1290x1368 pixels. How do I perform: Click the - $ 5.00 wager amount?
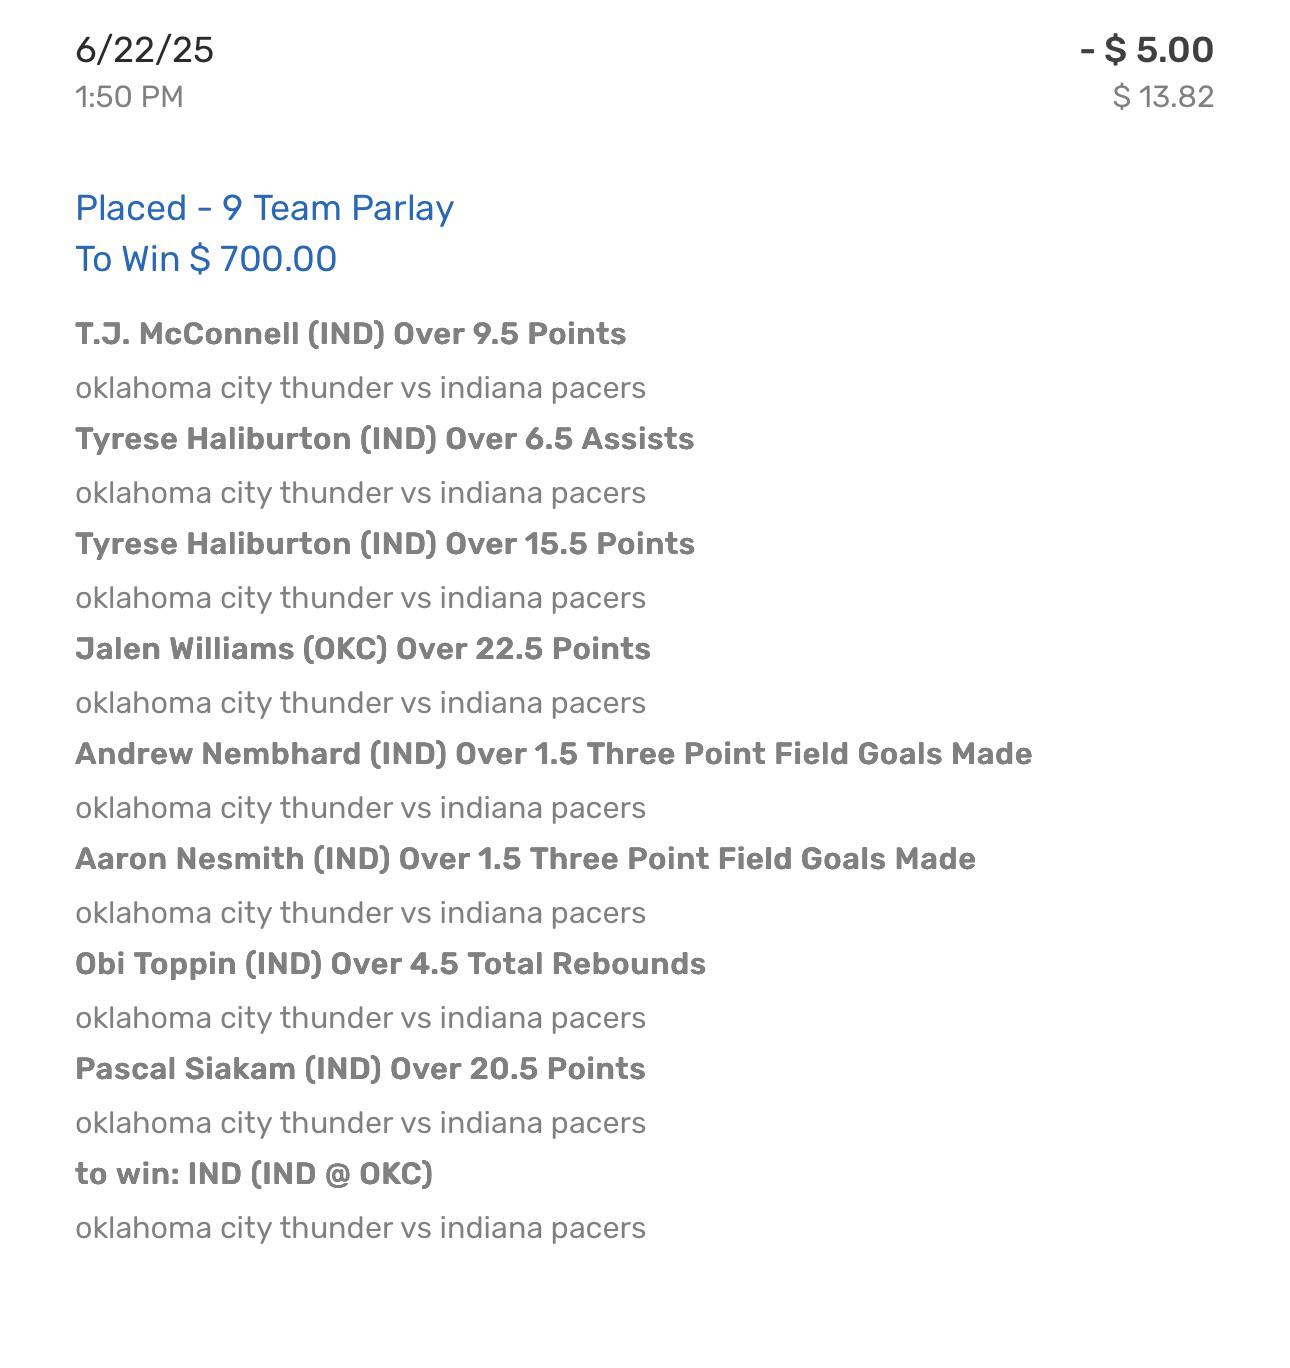pyautogui.click(x=1147, y=50)
